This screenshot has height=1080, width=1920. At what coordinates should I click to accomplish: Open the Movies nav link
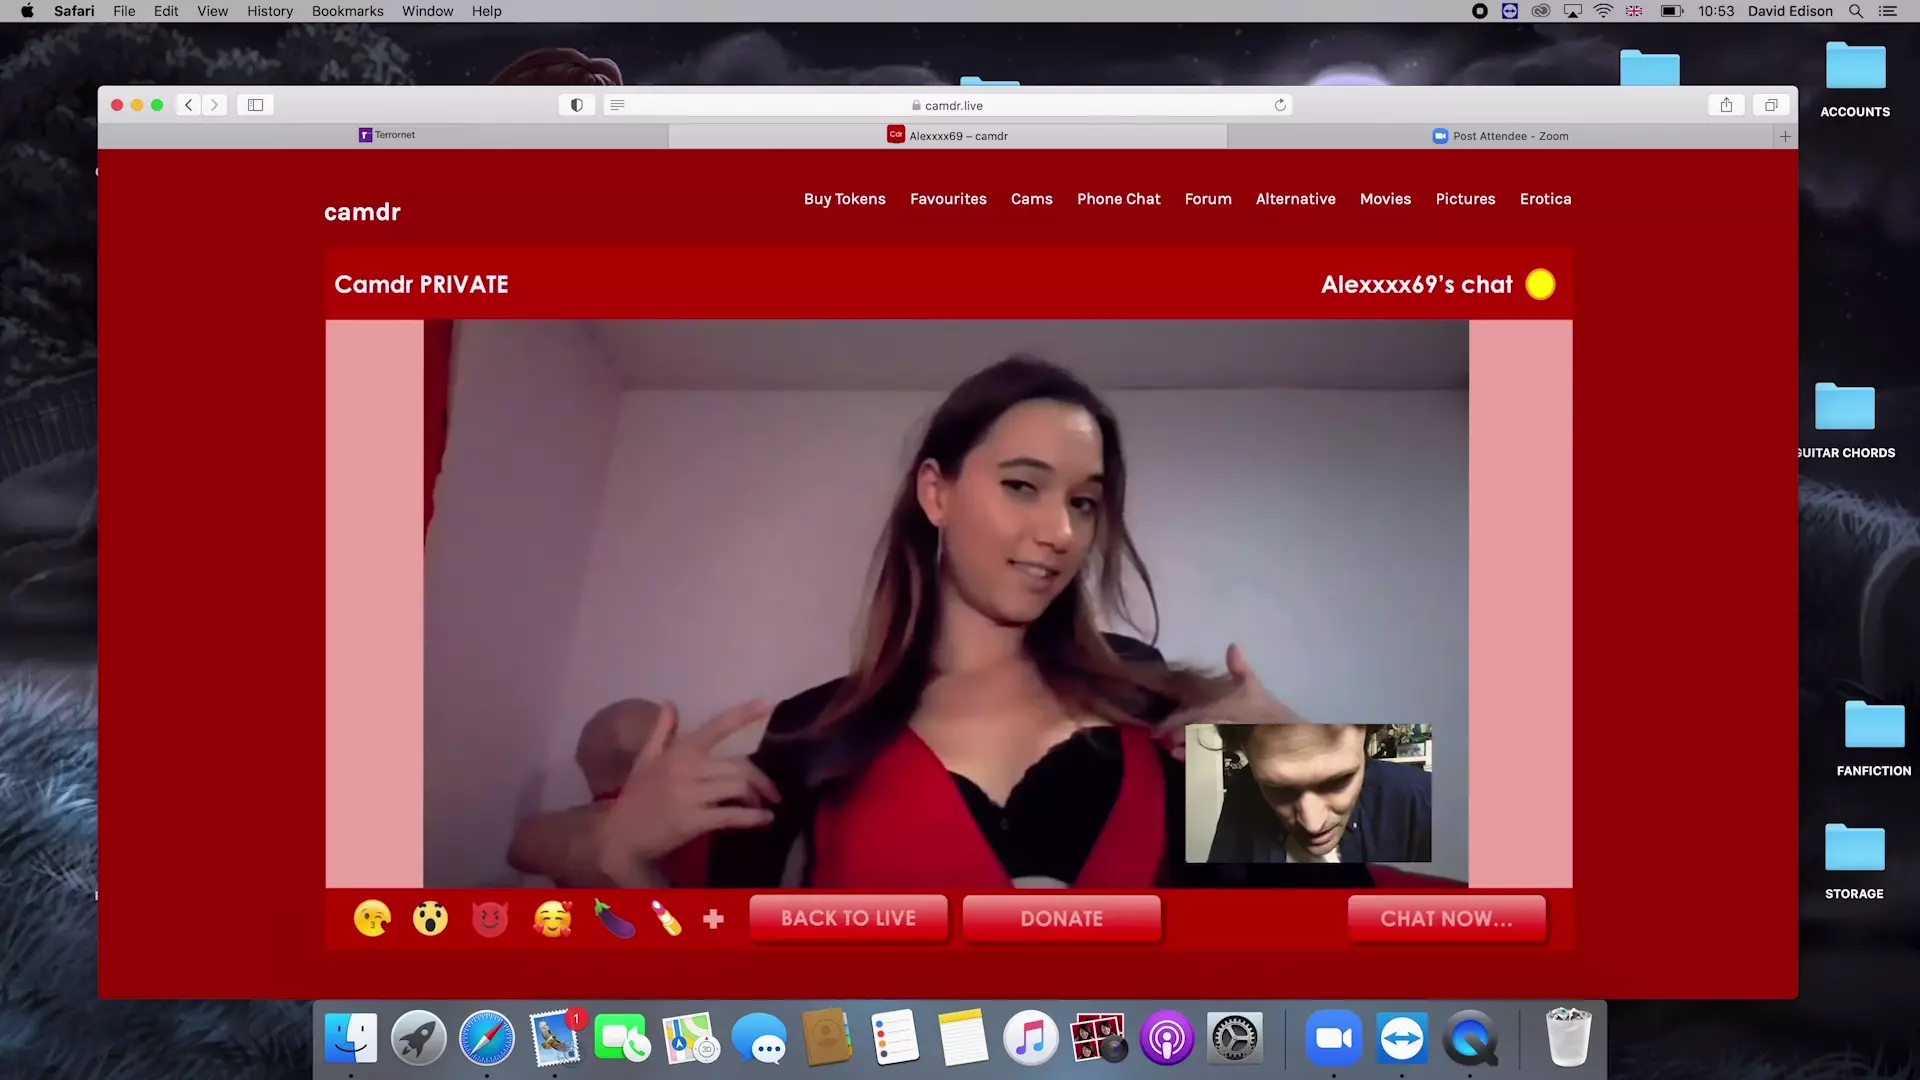[x=1385, y=199]
